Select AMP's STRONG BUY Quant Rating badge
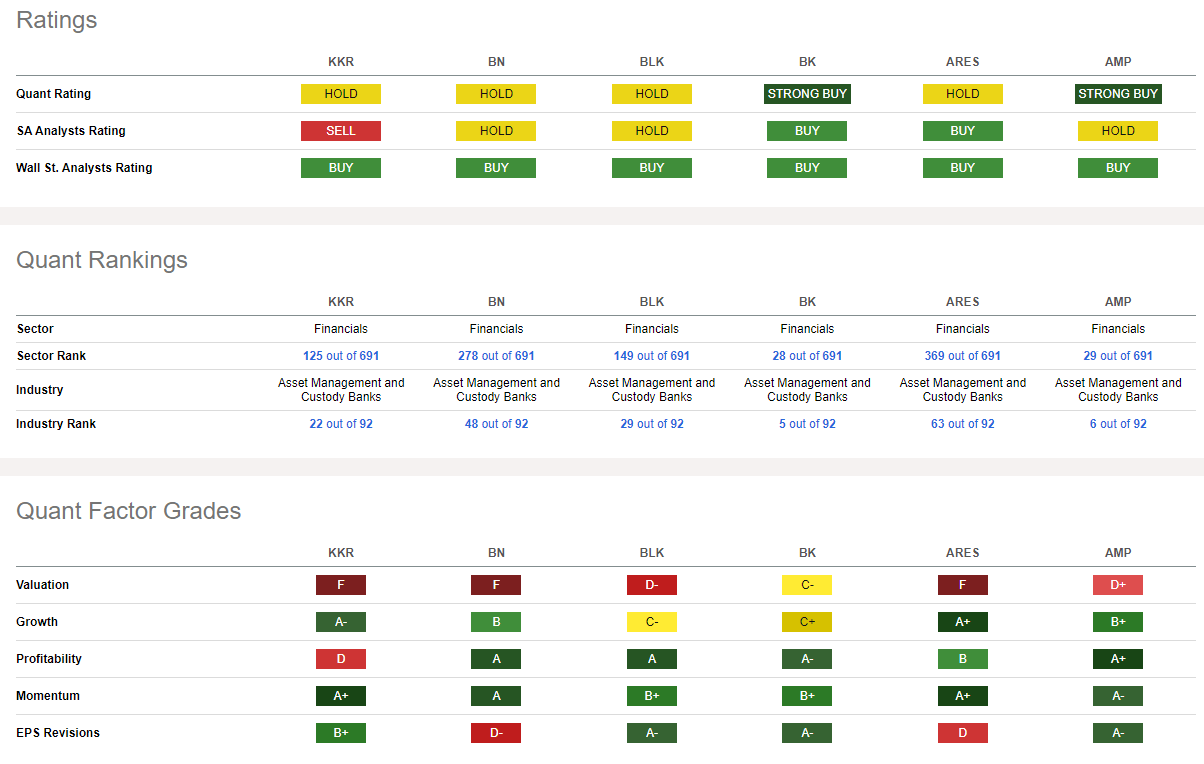The width and height of the screenshot is (1204, 764). point(1117,94)
